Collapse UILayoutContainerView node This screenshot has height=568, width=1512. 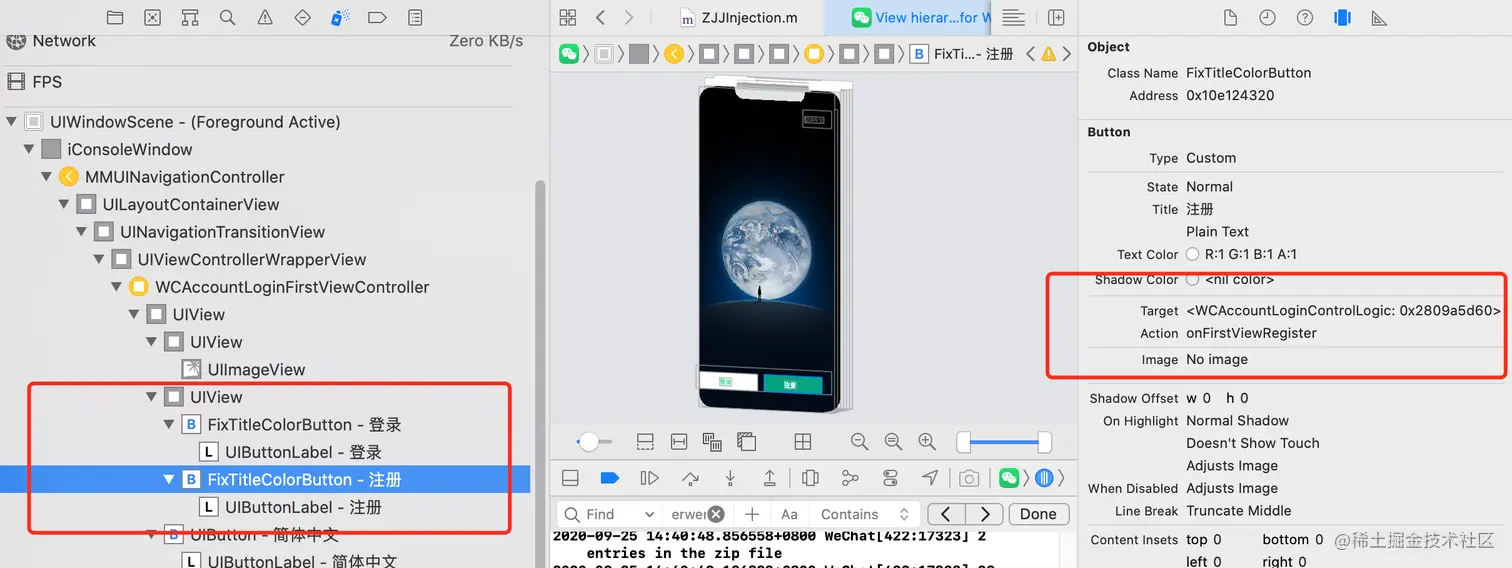[64, 204]
